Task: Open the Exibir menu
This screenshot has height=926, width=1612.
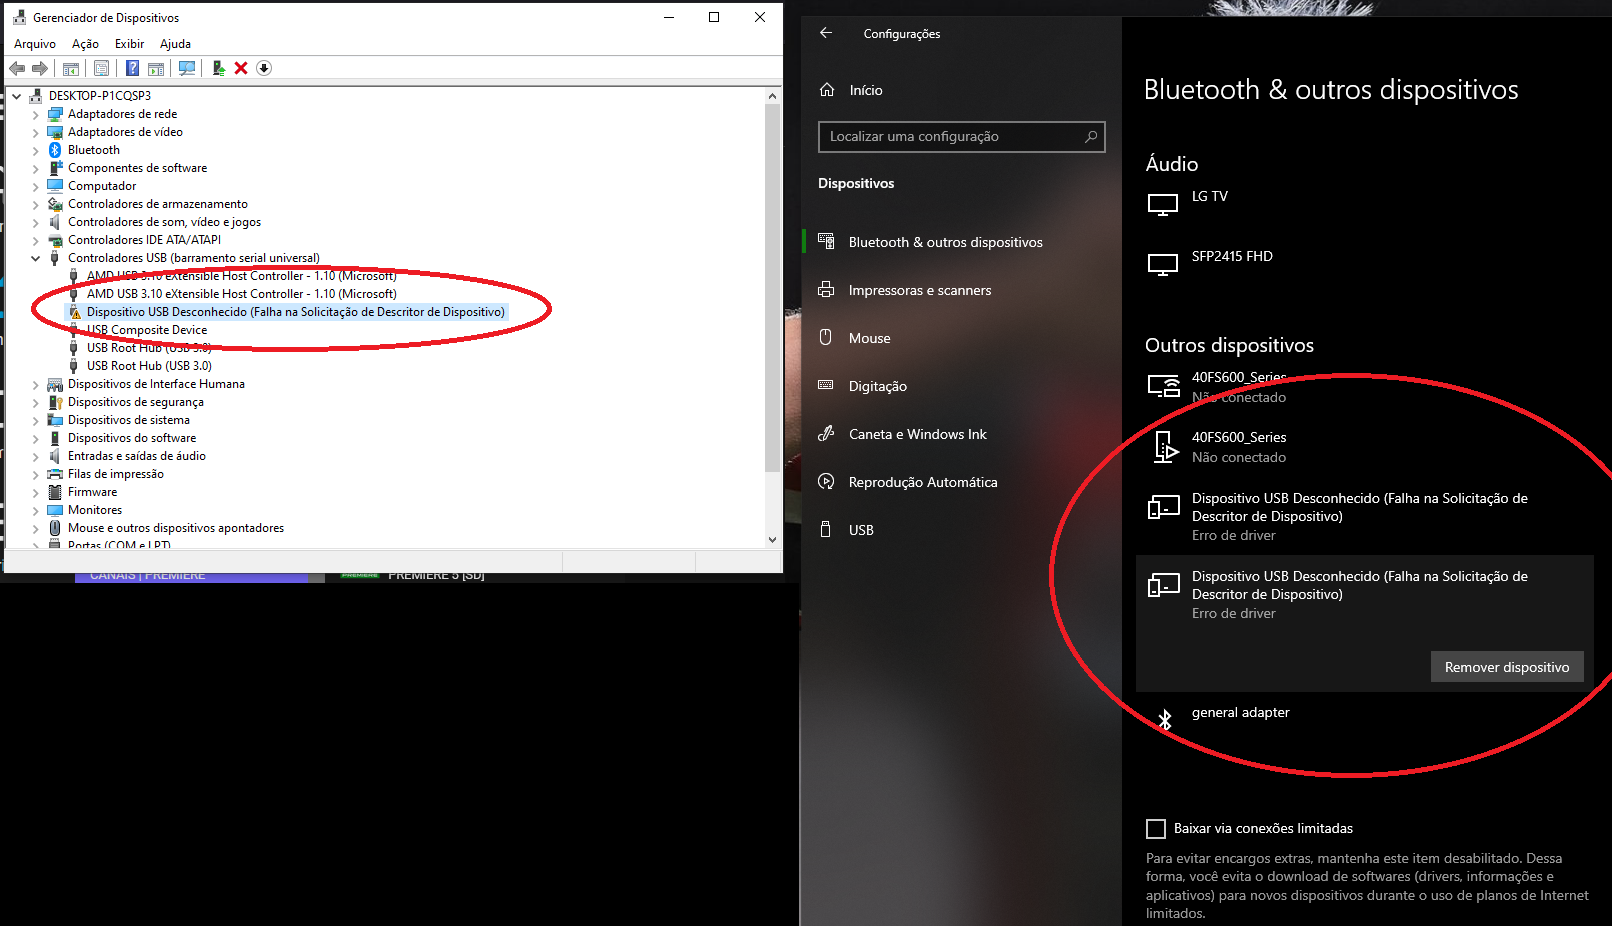Action: click(129, 44)
